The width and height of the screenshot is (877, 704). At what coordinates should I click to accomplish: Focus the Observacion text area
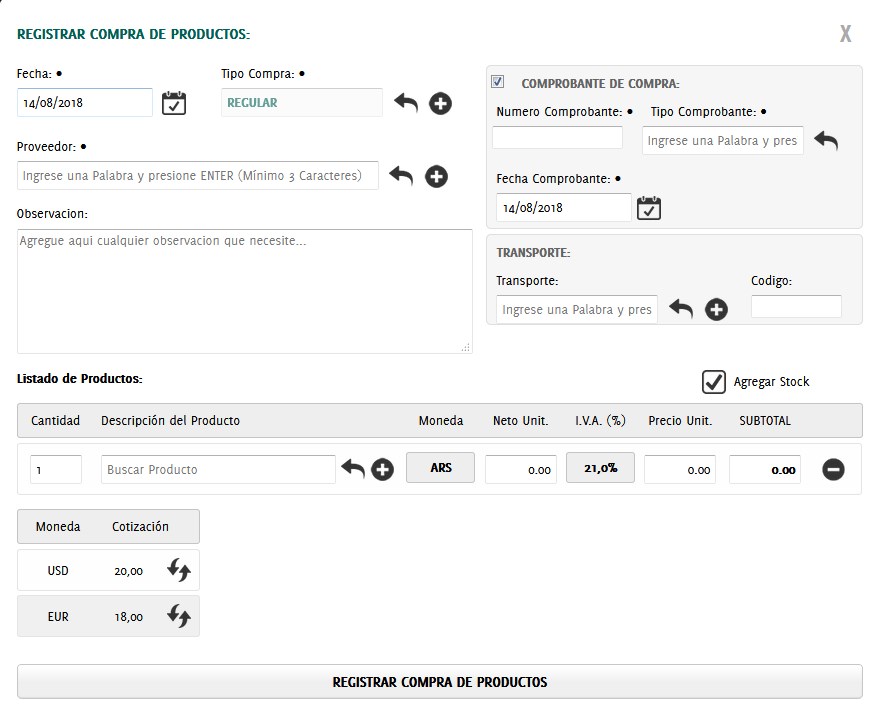(x=244, y=291)
